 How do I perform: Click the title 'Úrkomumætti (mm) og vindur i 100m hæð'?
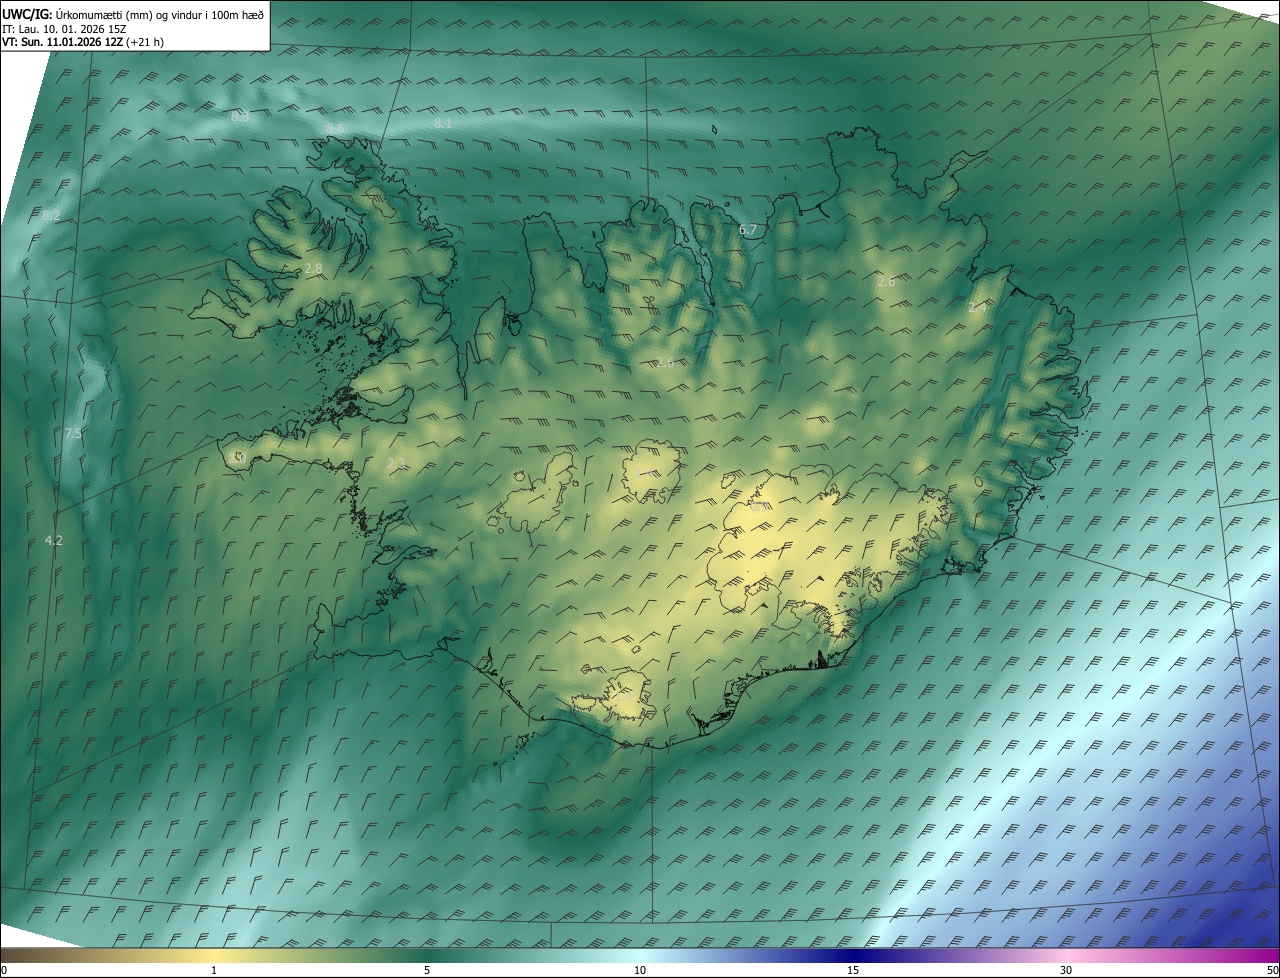[x=160, y=14]
